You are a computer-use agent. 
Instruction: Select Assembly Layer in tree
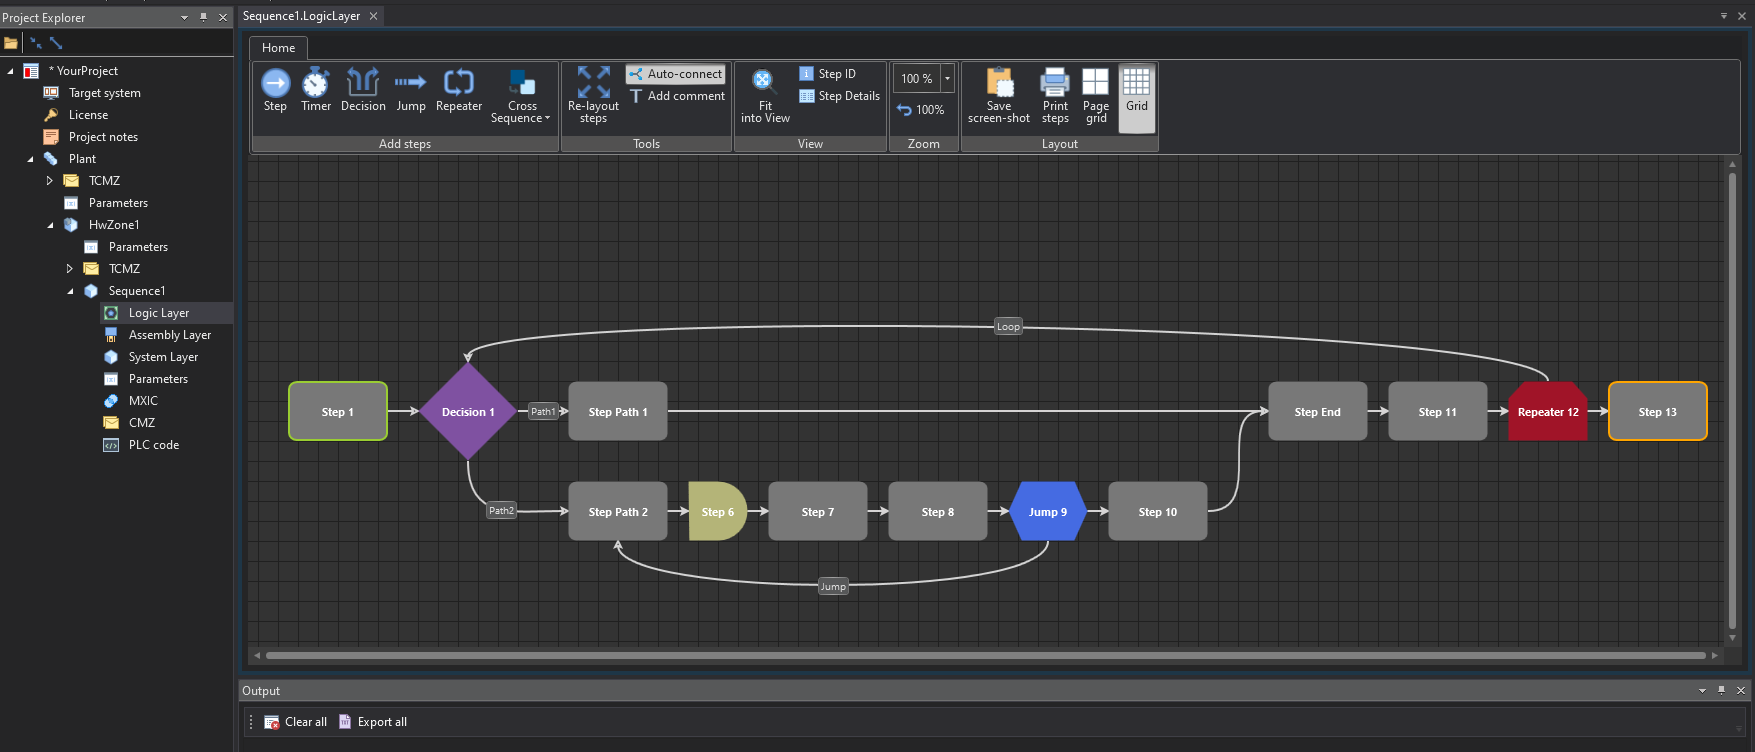[170, 335]
